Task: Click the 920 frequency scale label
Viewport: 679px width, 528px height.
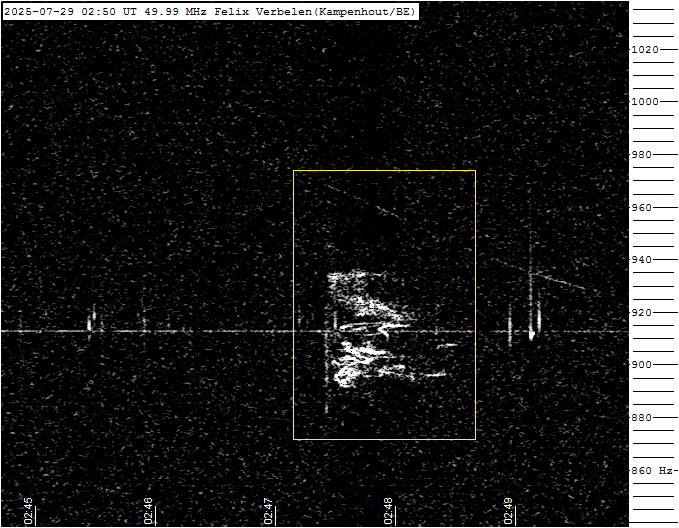Action: coord(642,312)
